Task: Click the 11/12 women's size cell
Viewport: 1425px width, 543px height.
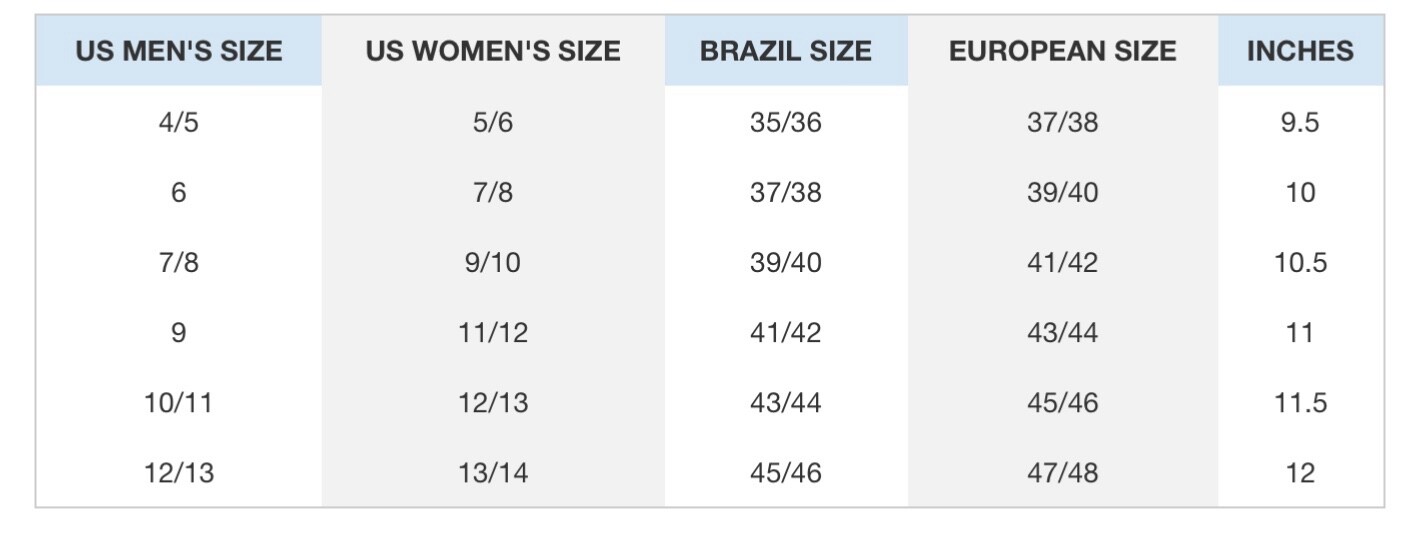Action: point(493,333)
